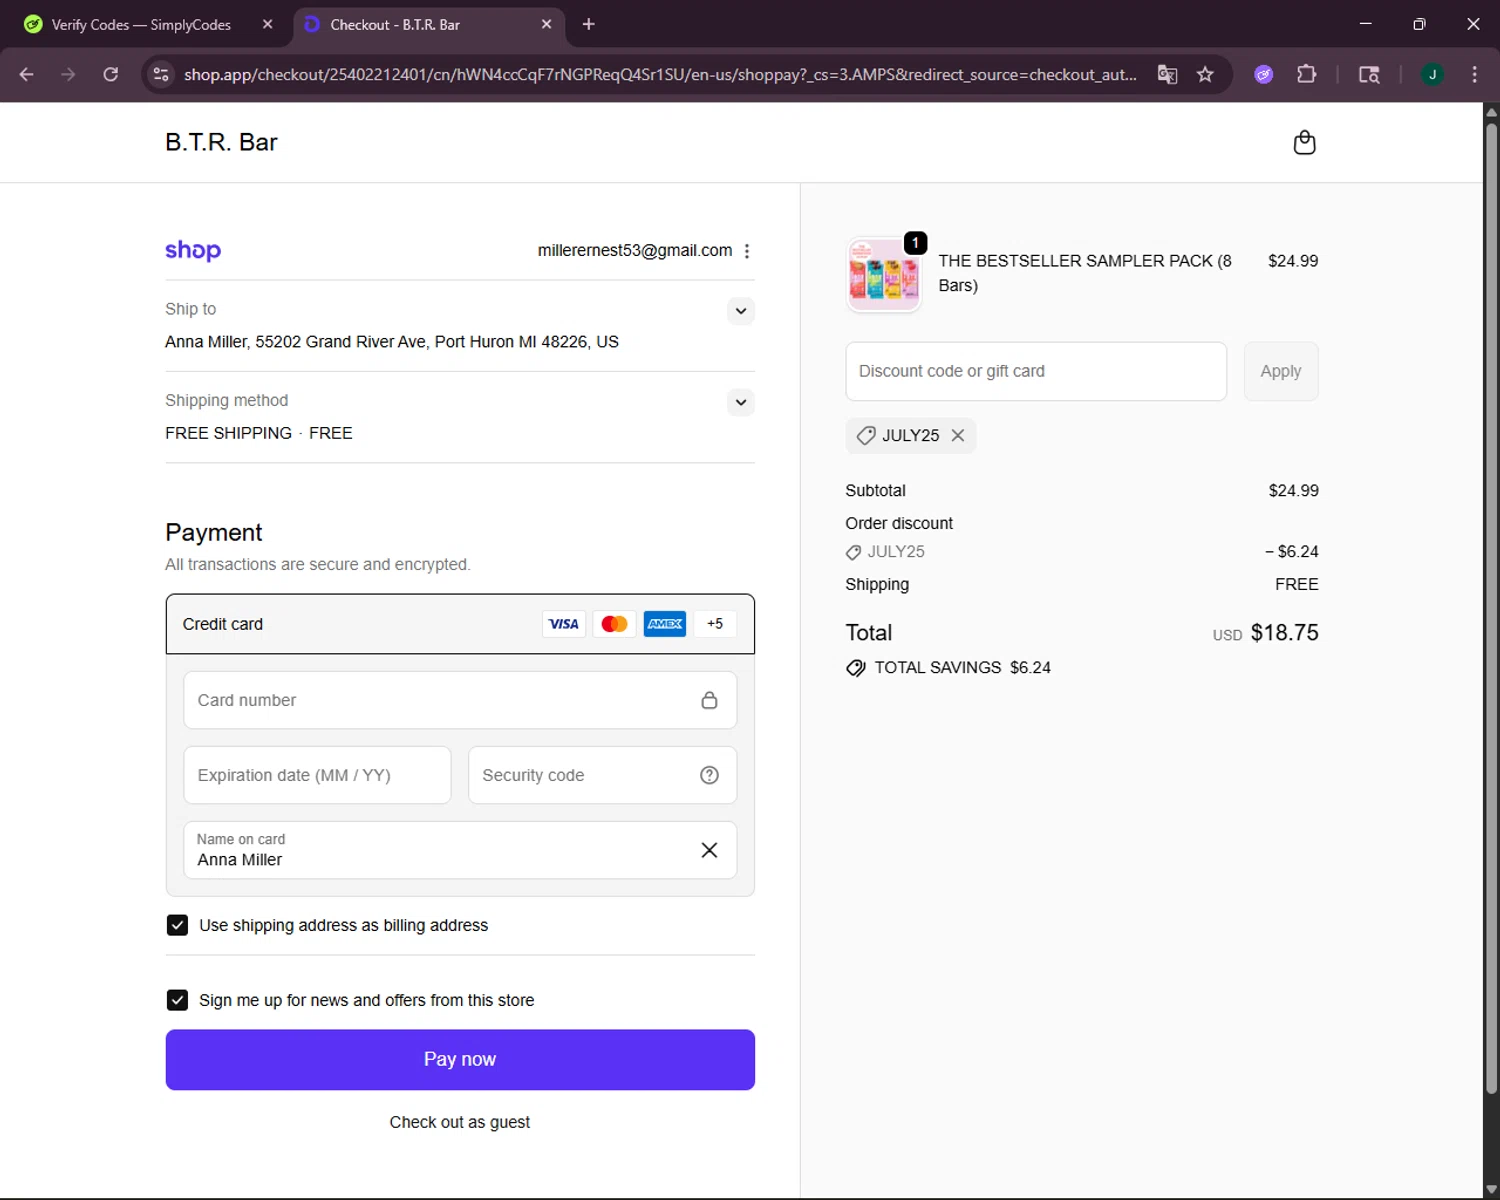Choose Check out as guest
The width and height of the screenshot is (1500, 1200).
[460, 1122]
